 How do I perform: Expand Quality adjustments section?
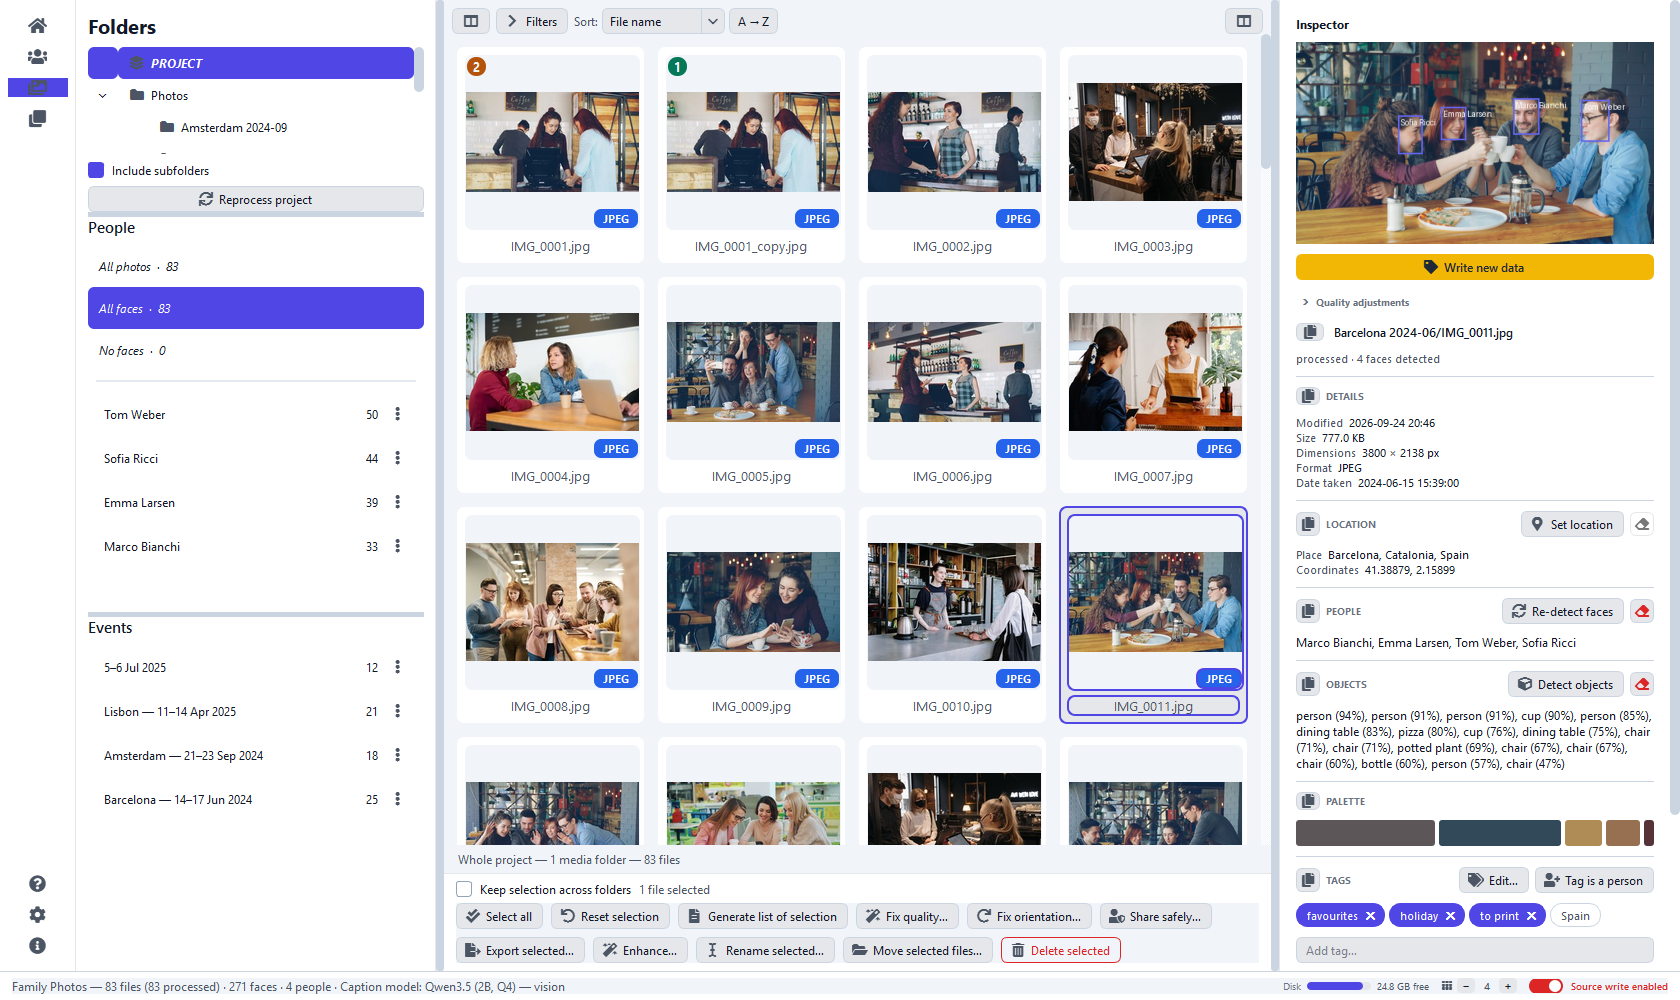click(x=1355, y=303)
